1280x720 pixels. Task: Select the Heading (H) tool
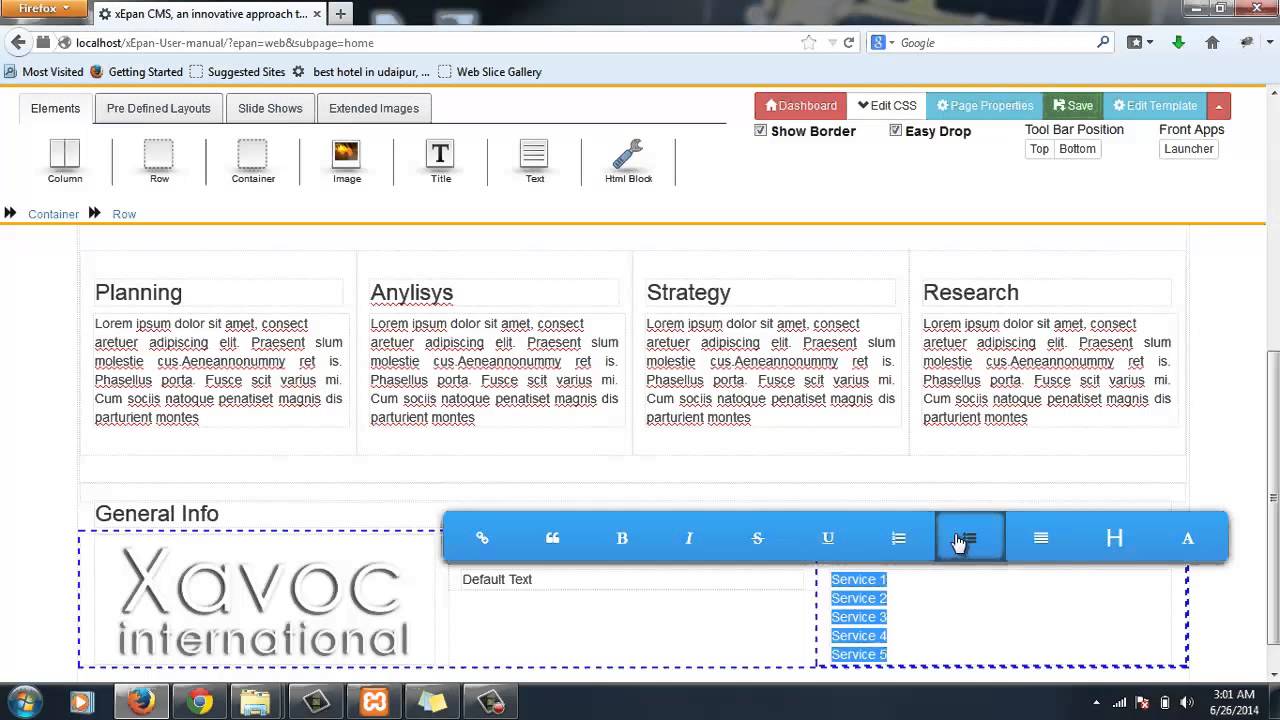click(1114, 538)
